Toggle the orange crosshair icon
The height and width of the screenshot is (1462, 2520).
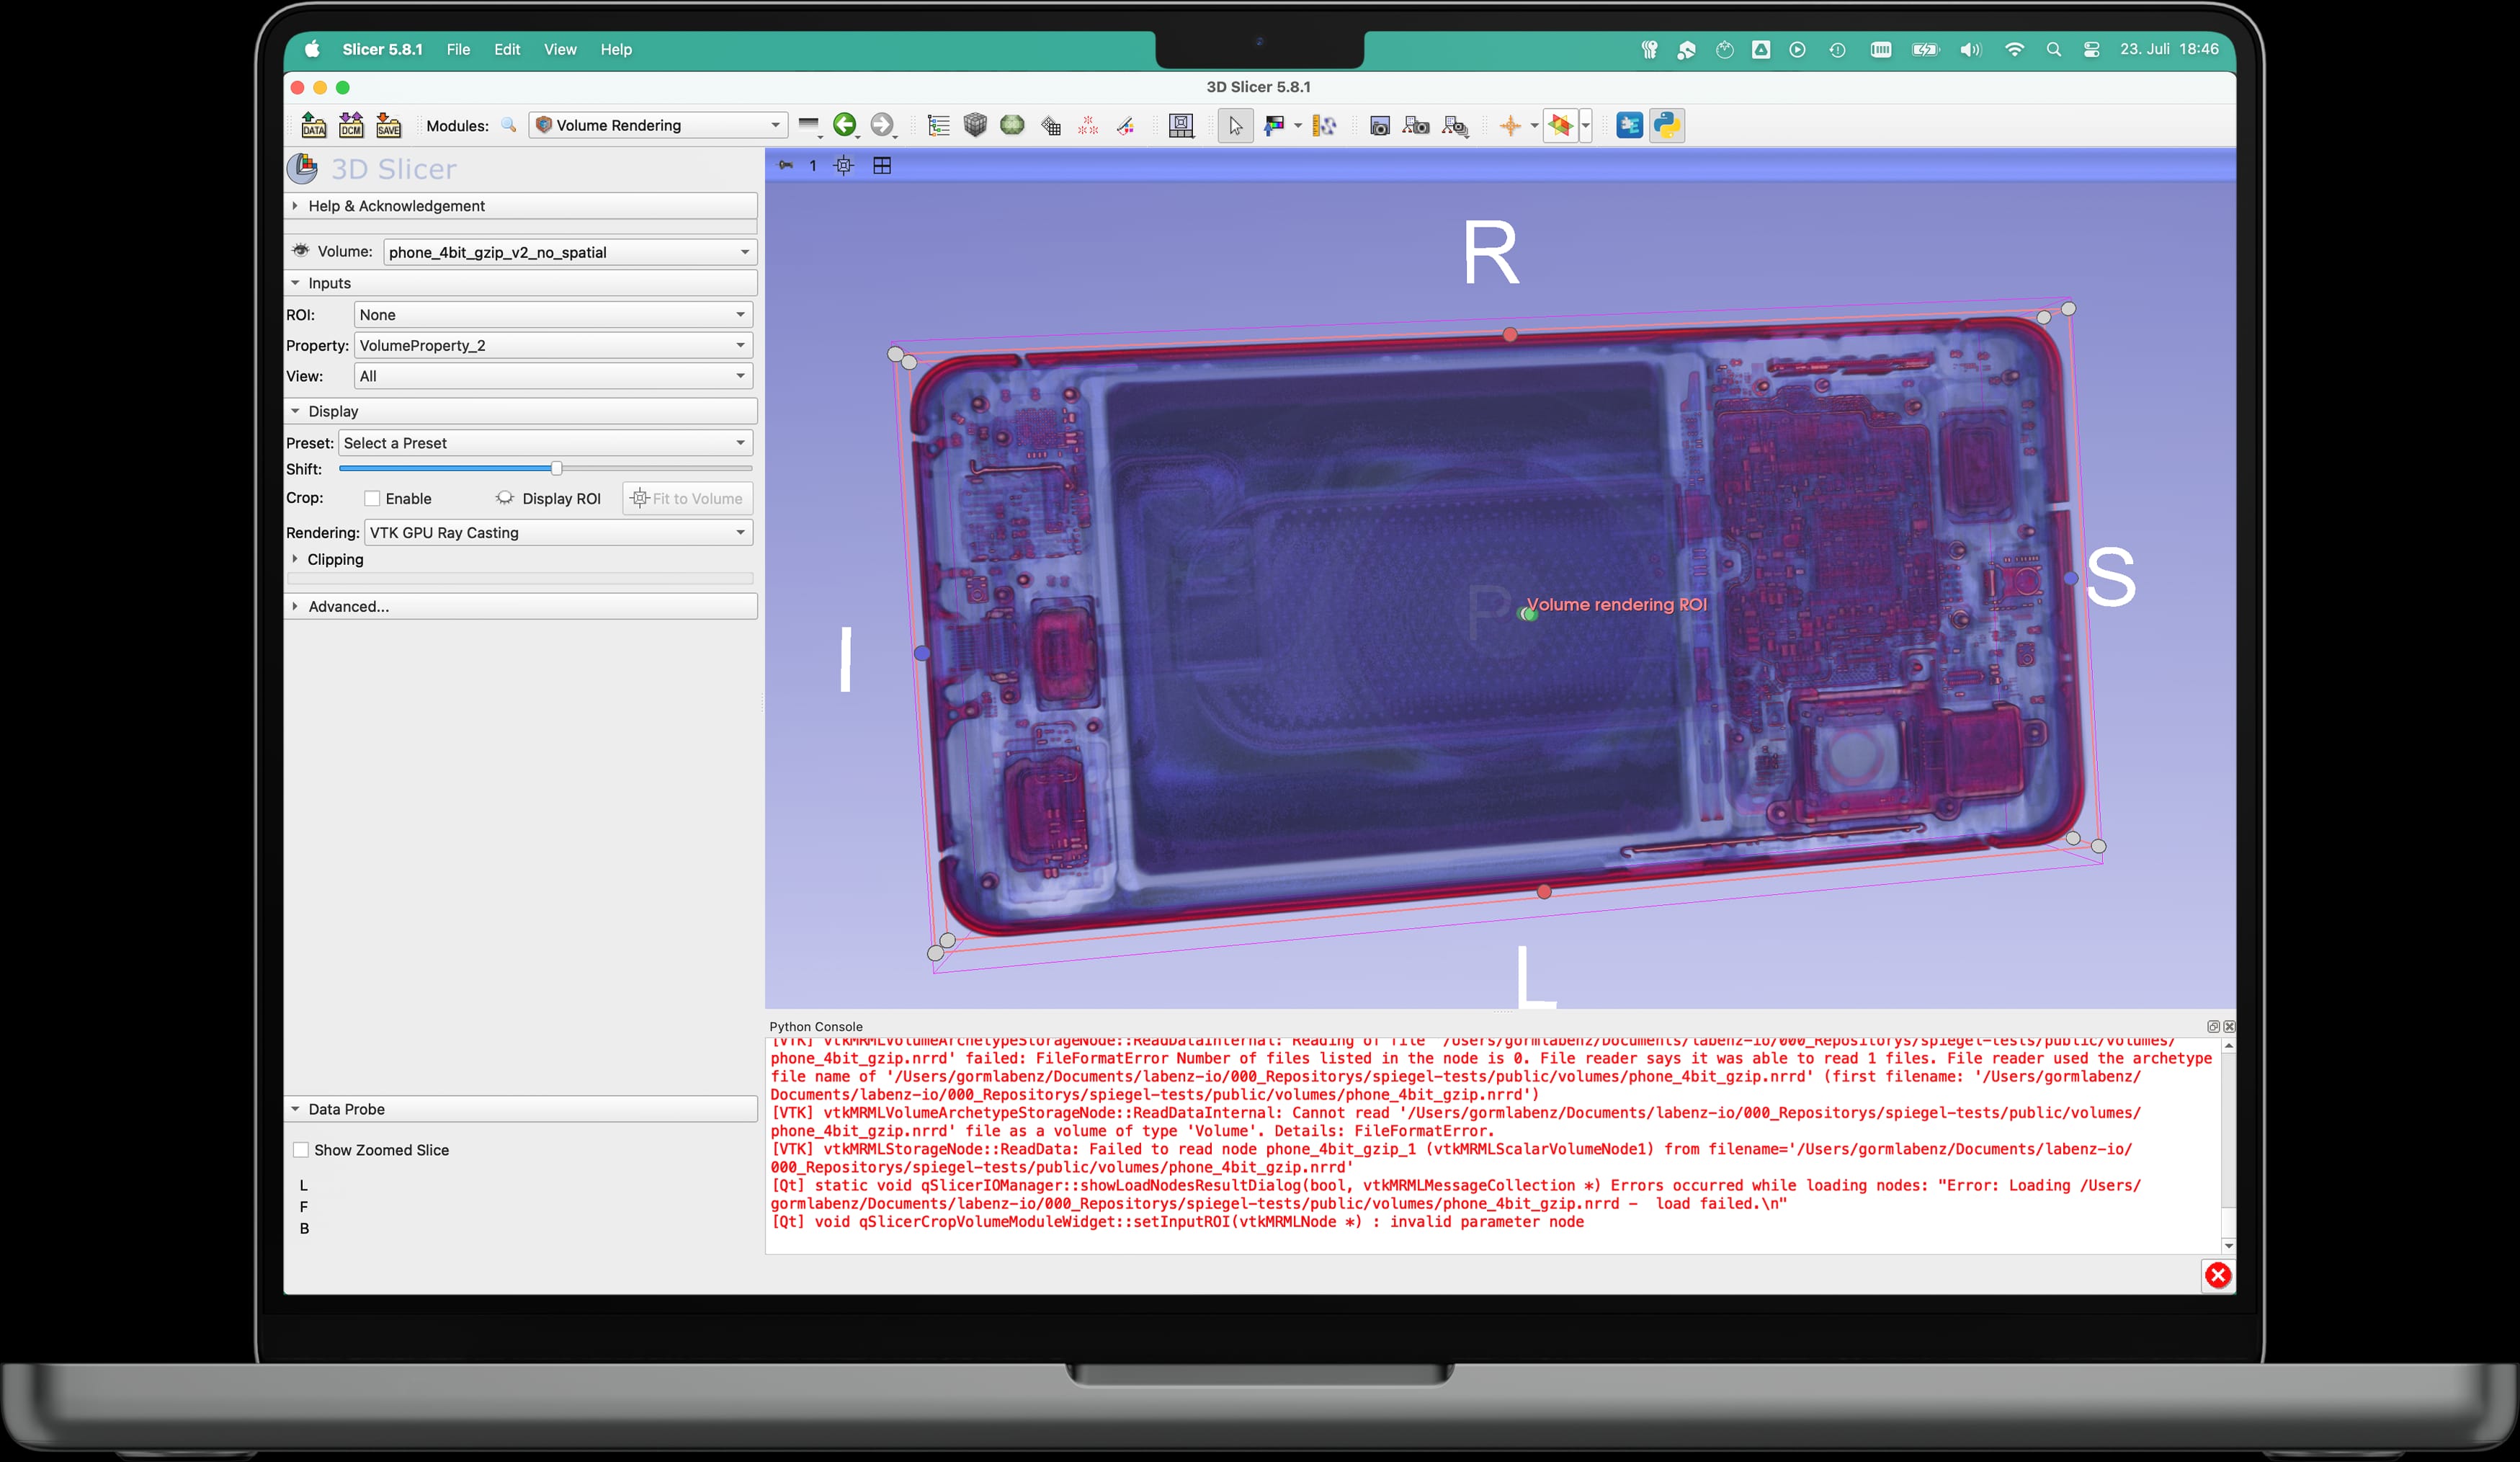tap(1510, 125)
